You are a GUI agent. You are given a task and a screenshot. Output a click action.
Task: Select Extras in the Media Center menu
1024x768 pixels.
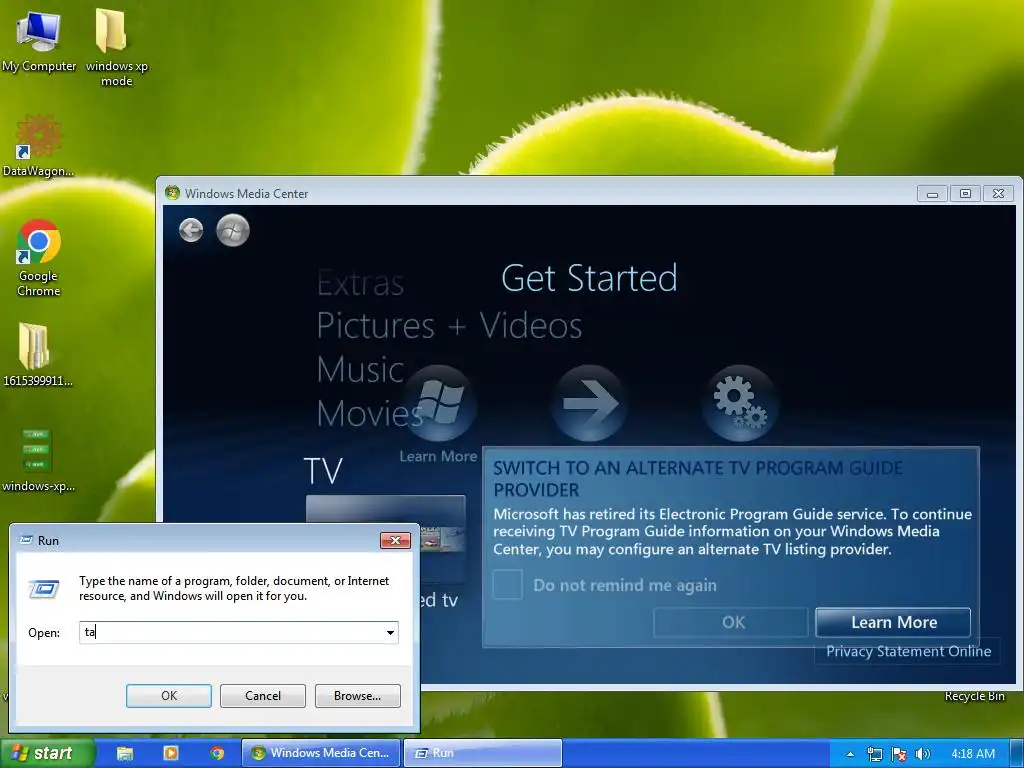[360, 283]
